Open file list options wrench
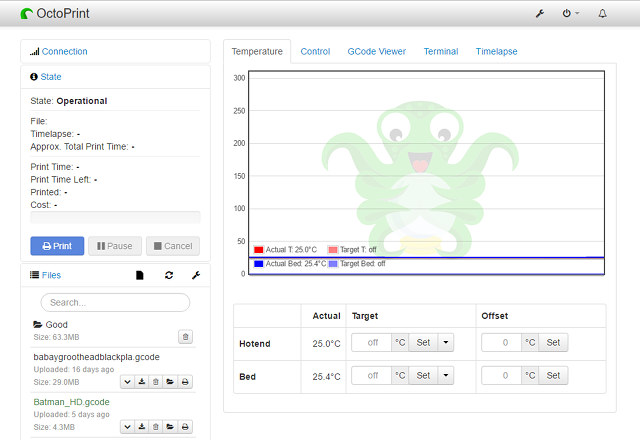 196,275
